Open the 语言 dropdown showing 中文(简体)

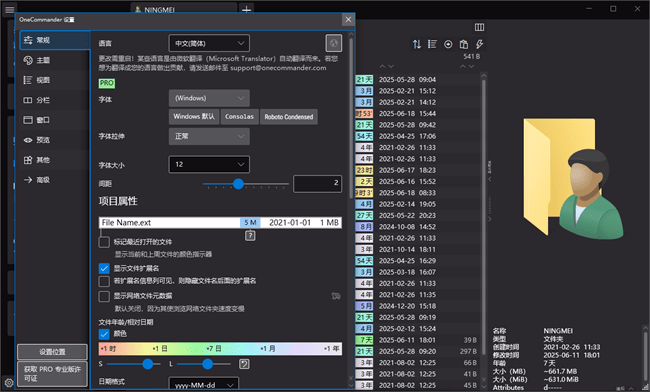coord(209,43)
